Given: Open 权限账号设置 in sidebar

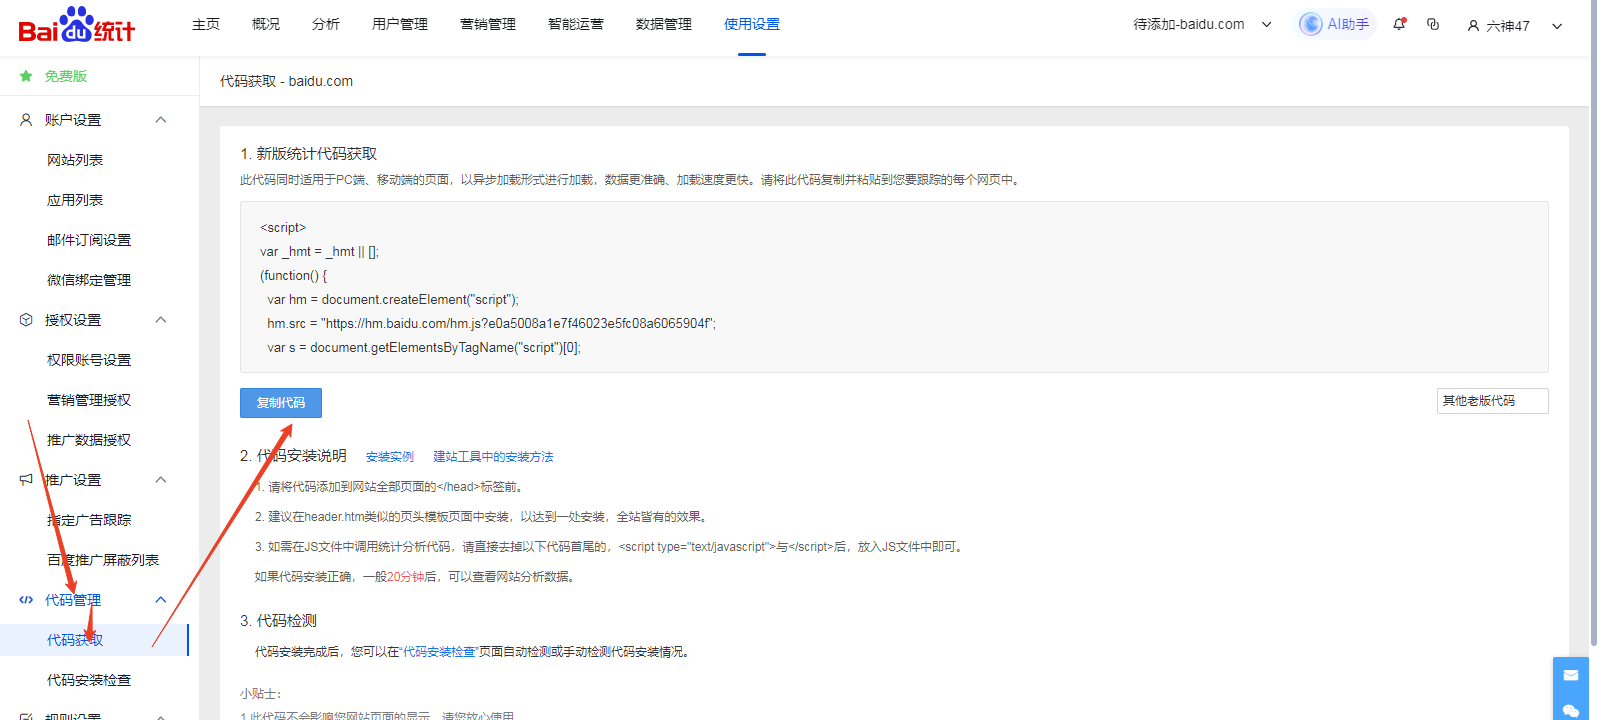Looking at the screenshot, I should point(89,360).
